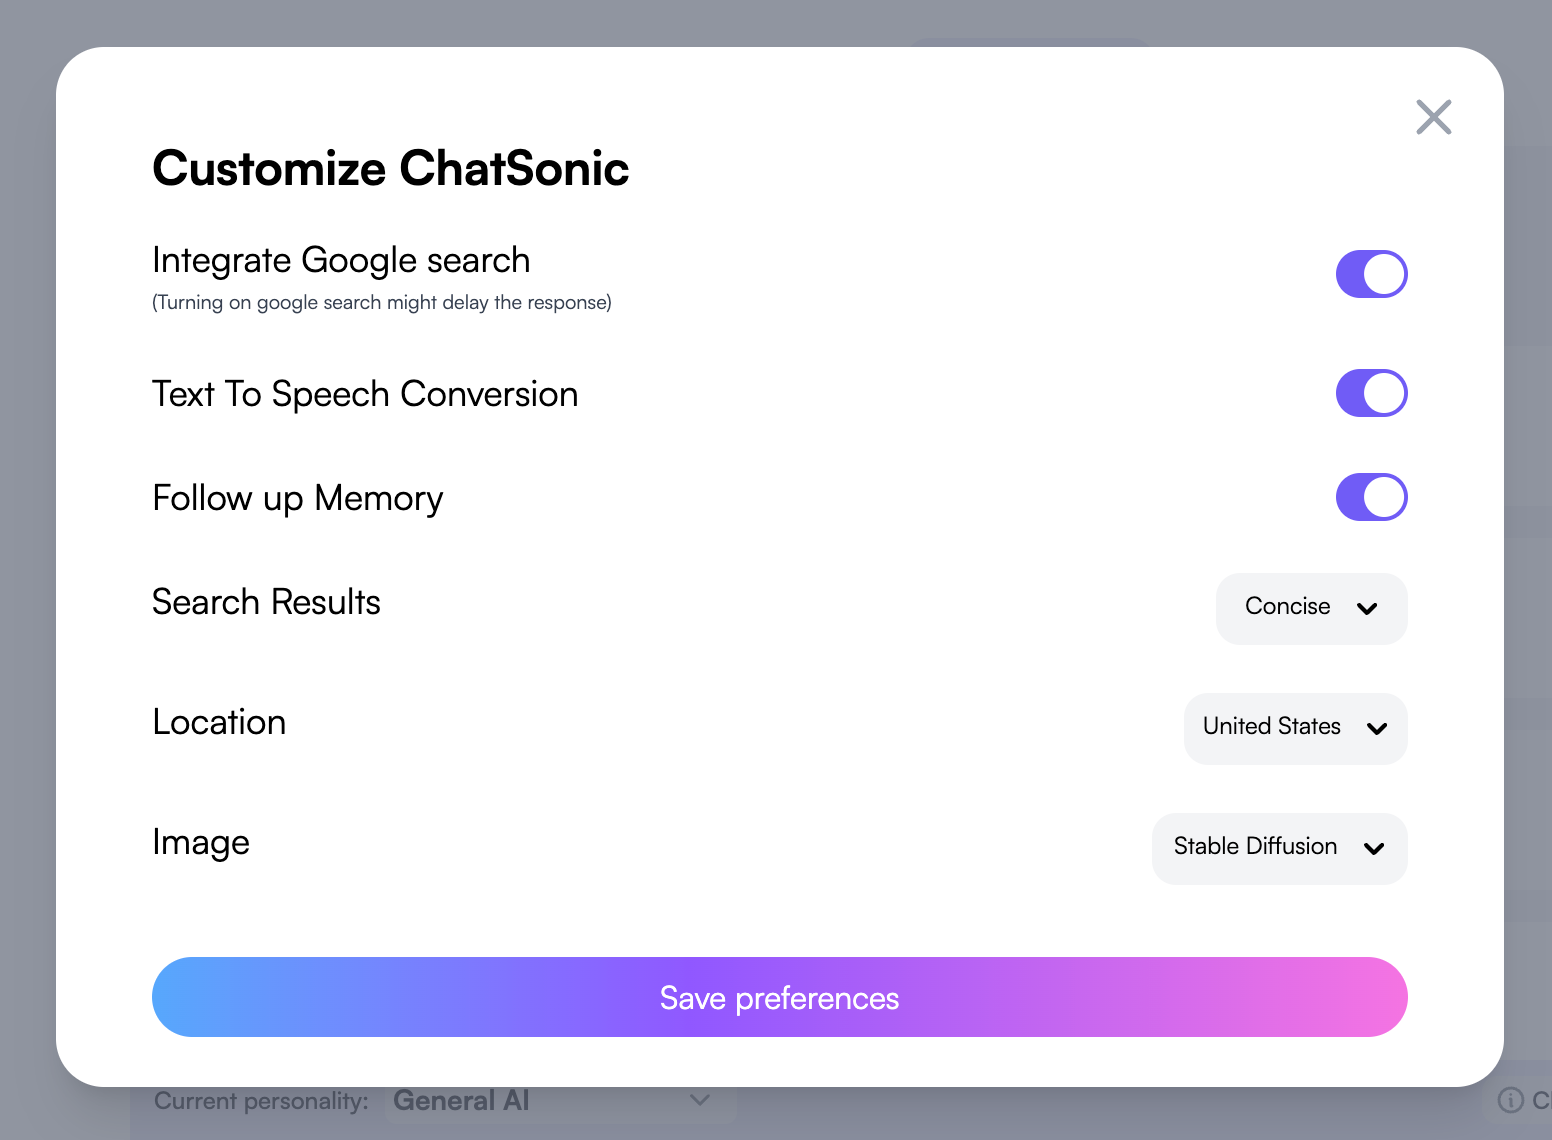The image size is (1552, 1140).
Task: Click the chevron arrow beside United States
Action: (x=1377, y=728)
